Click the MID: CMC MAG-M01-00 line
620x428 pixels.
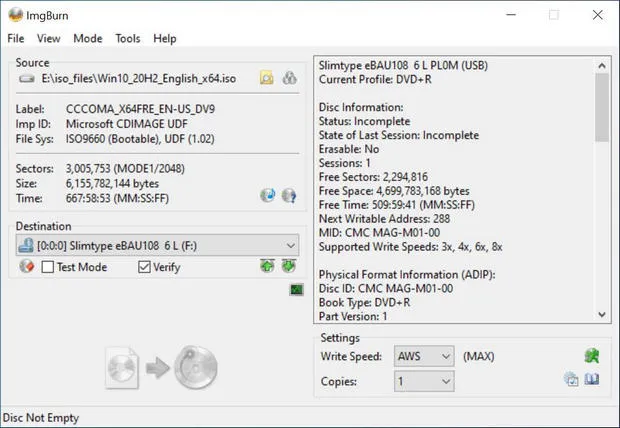(x=380, y=233)
